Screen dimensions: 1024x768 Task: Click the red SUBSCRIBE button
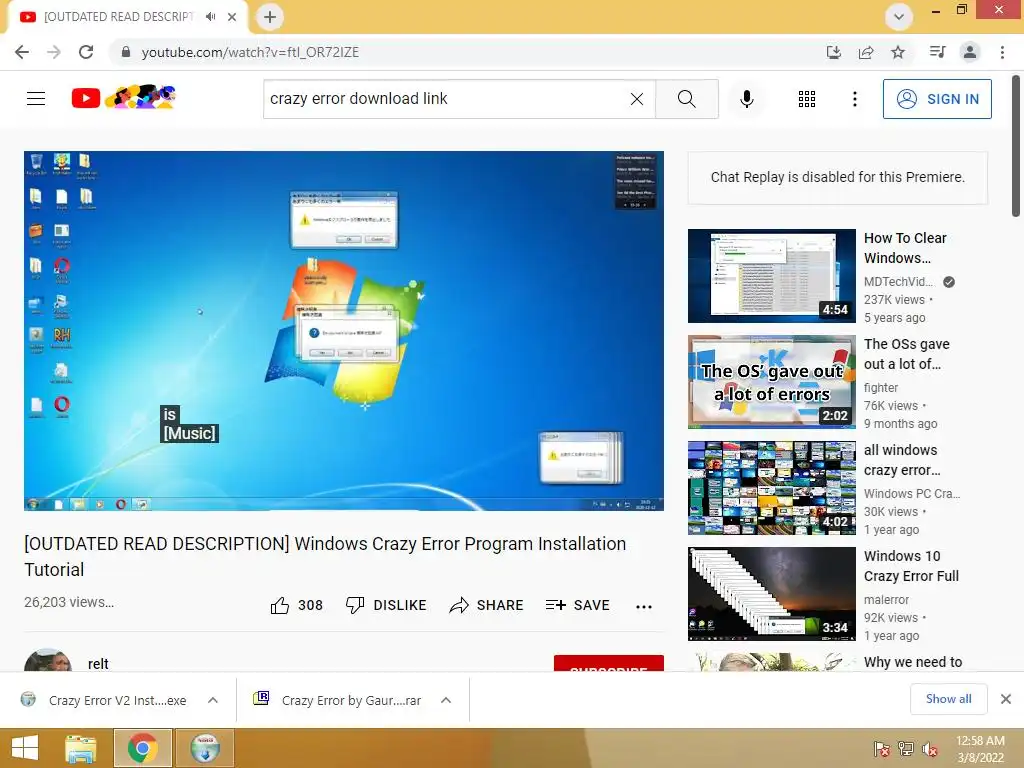[609, 664]
